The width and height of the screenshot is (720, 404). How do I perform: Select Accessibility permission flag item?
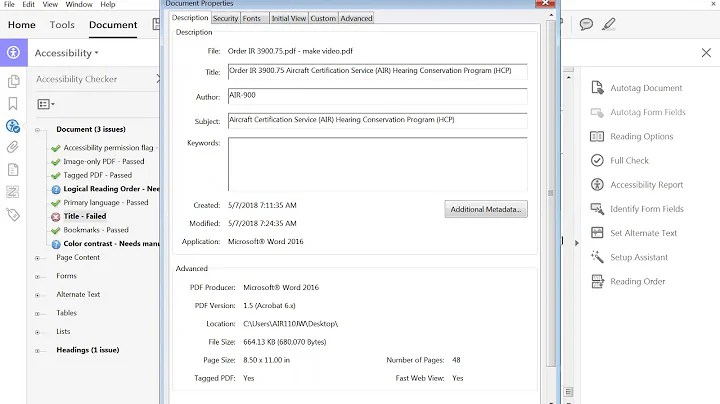click(110, 148)
